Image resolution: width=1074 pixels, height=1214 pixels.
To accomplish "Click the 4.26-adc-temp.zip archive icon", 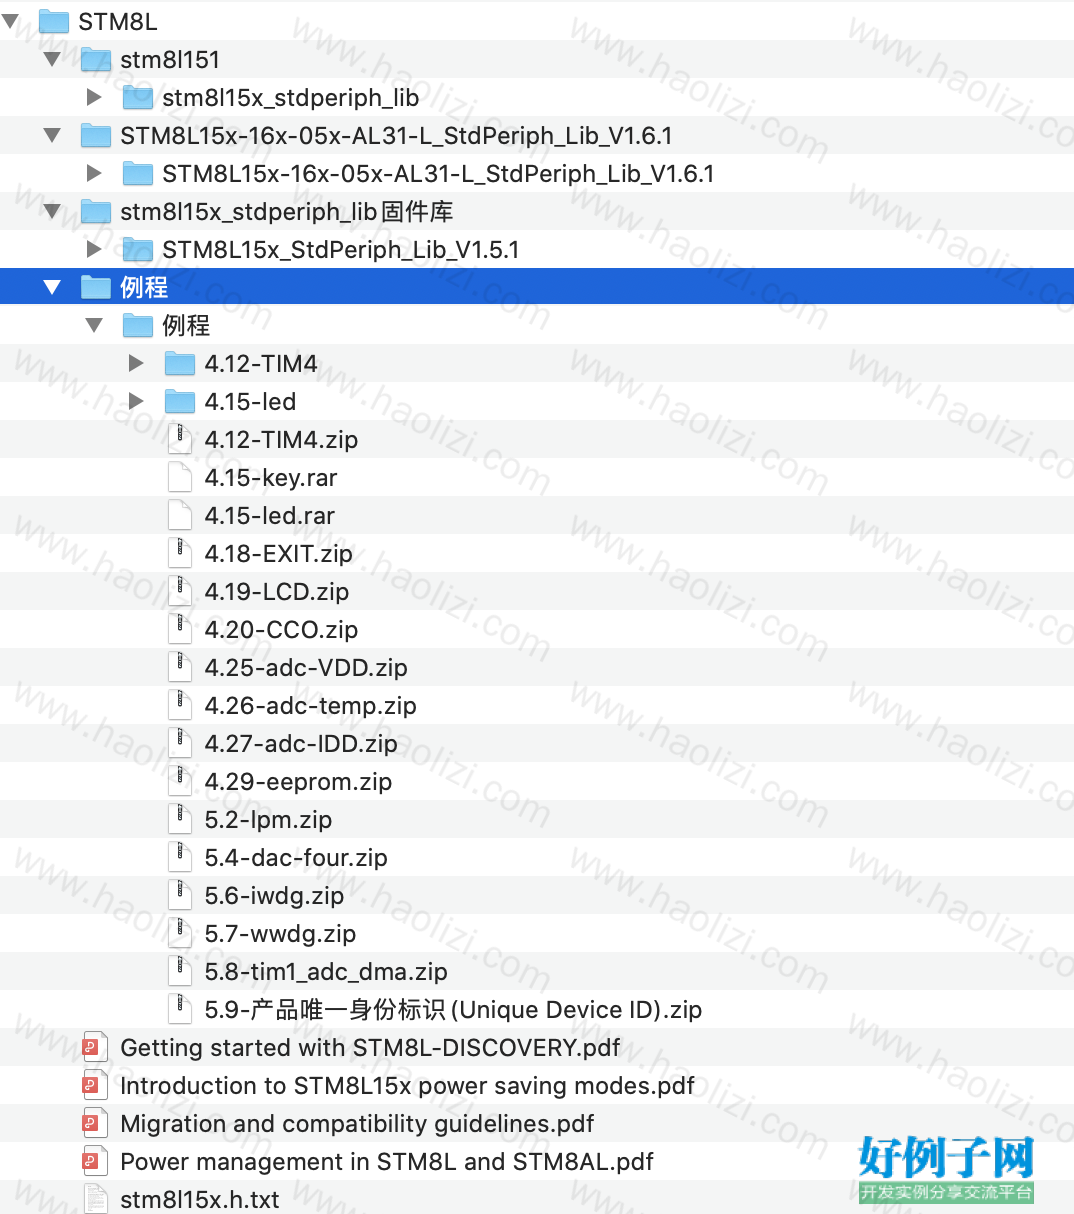I will point(180,705).
